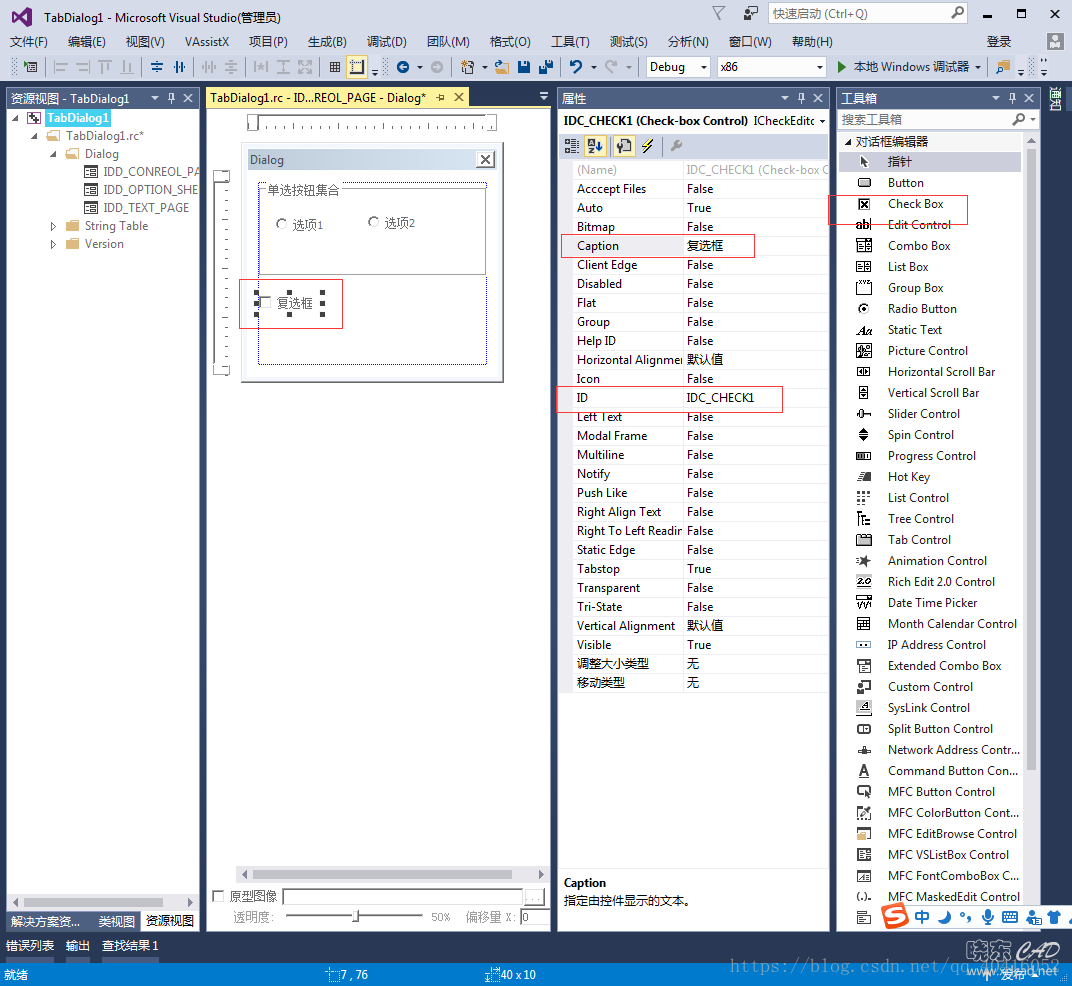Open the 格式(O) menu

pos(510,42)
